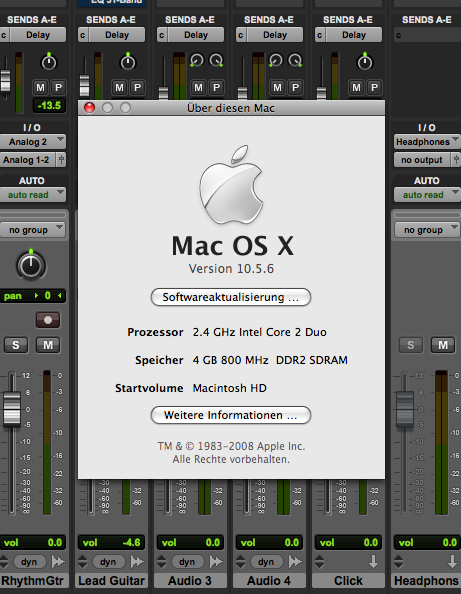Screen dimensions: 461x594
Task: Click the -13.5 send level readout
Action: click(49, 105)
